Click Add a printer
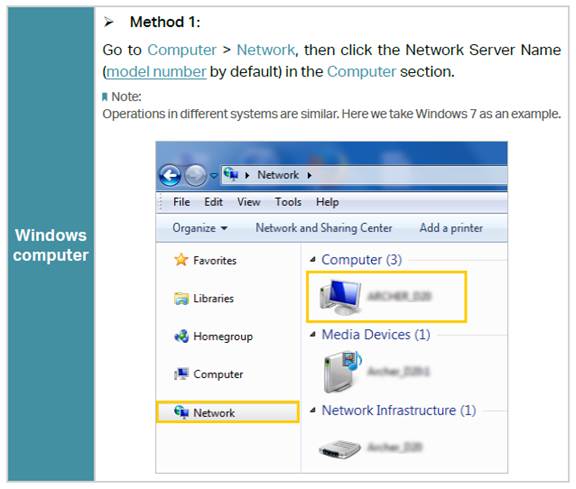 pos(451,228)
